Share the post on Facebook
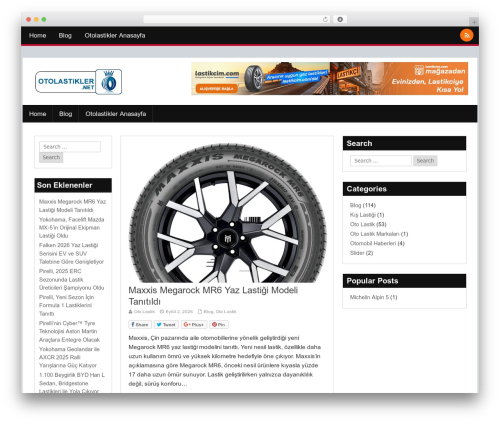 (x=140, y=324)
